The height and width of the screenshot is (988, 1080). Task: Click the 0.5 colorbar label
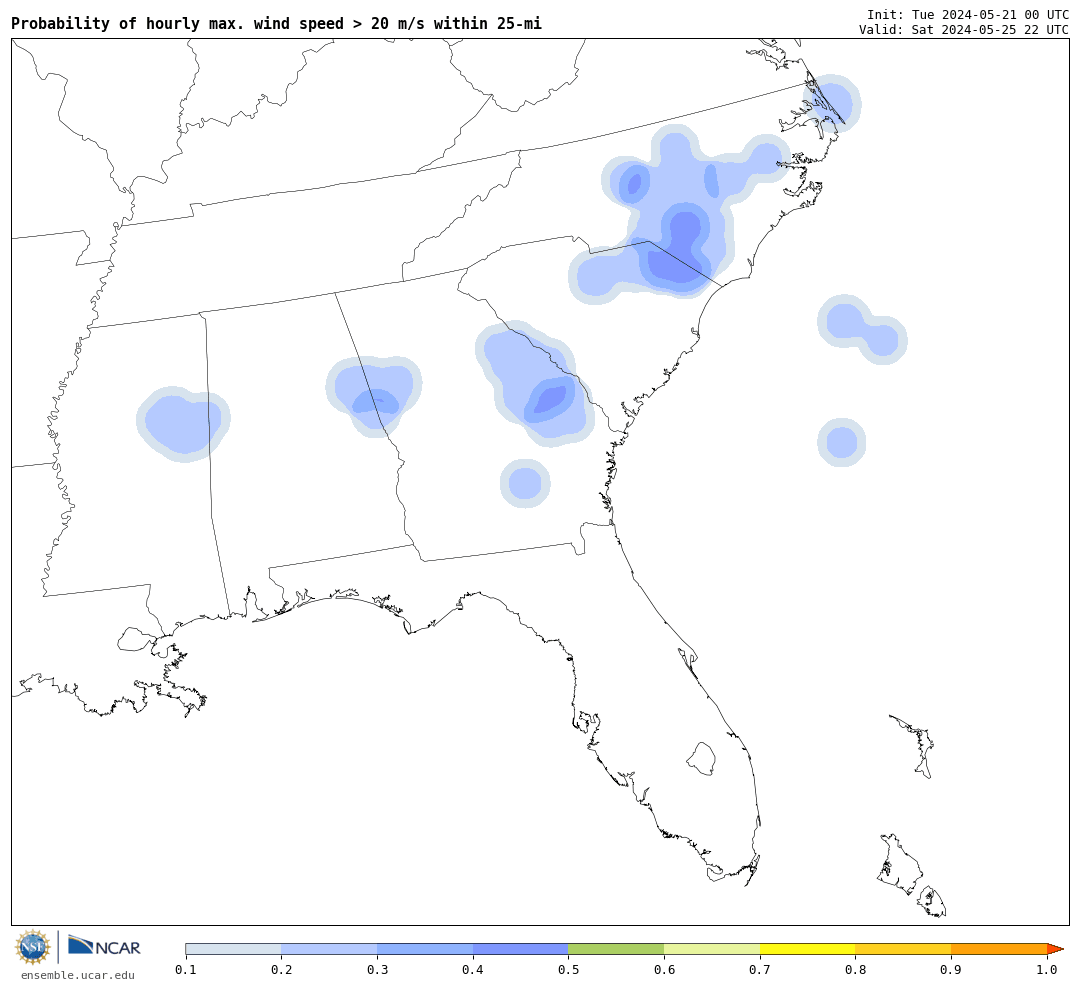pos(568,970)
